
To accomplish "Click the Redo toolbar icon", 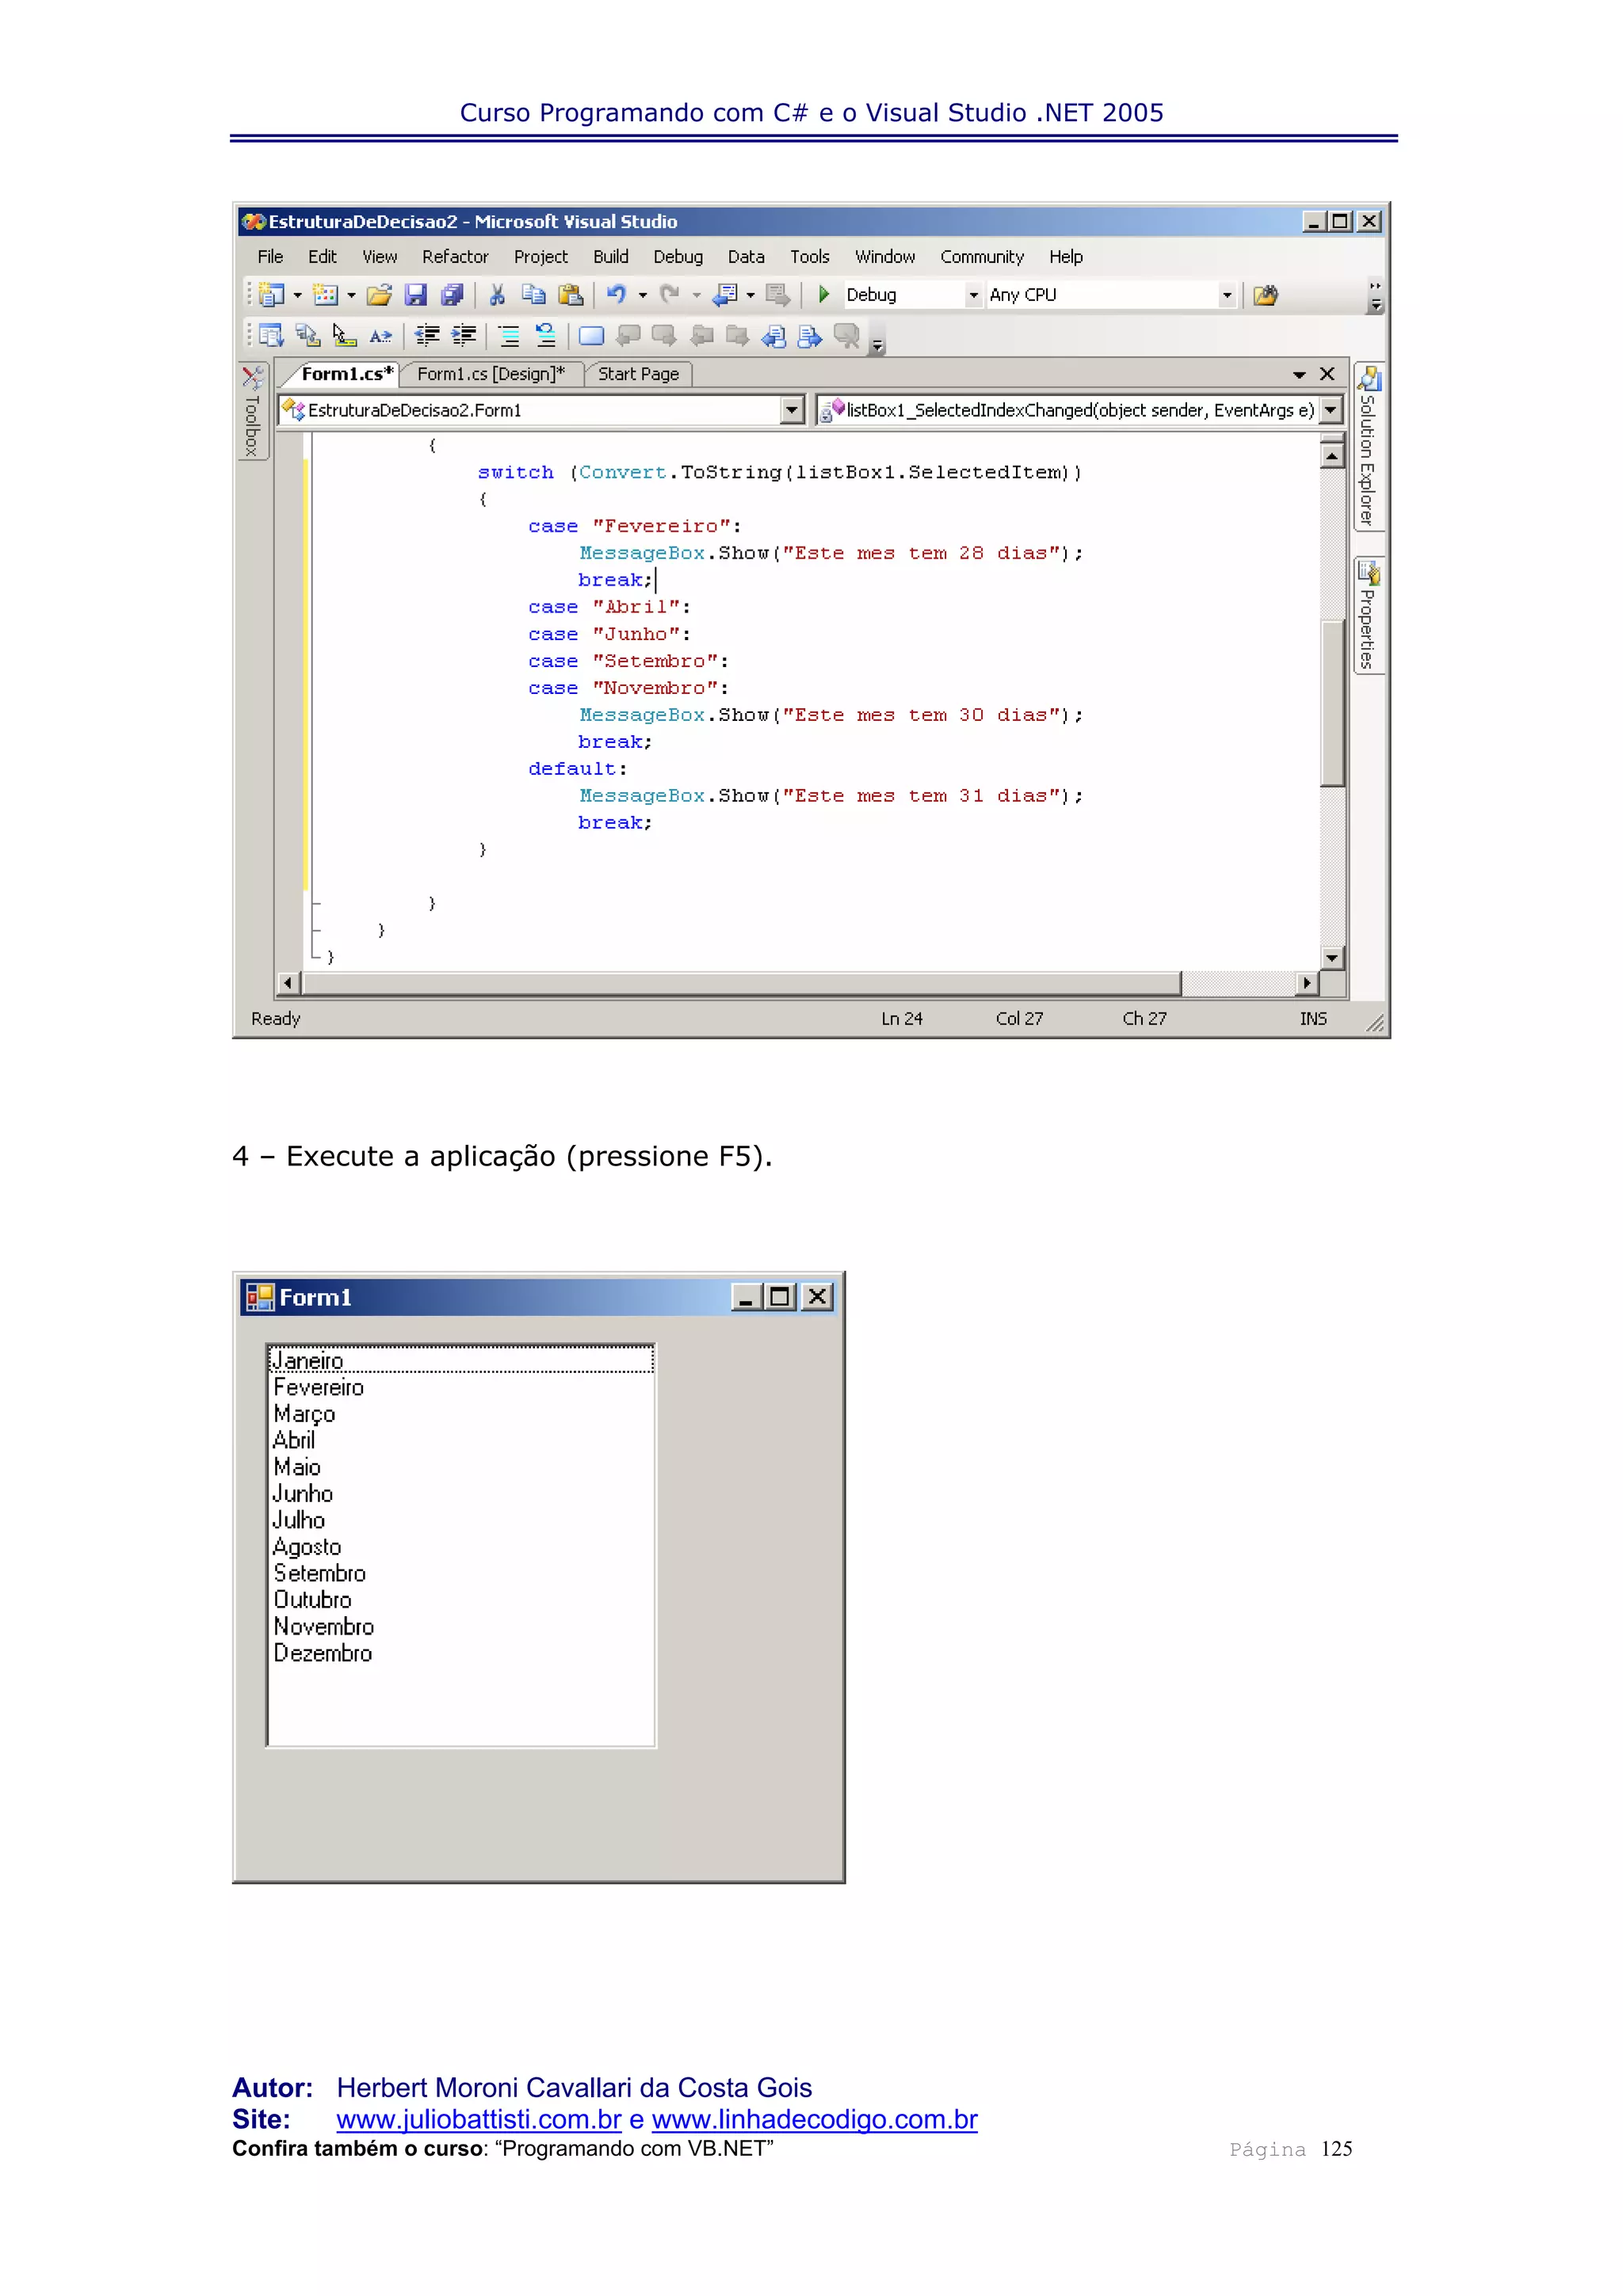I will [x=670, y=295].
